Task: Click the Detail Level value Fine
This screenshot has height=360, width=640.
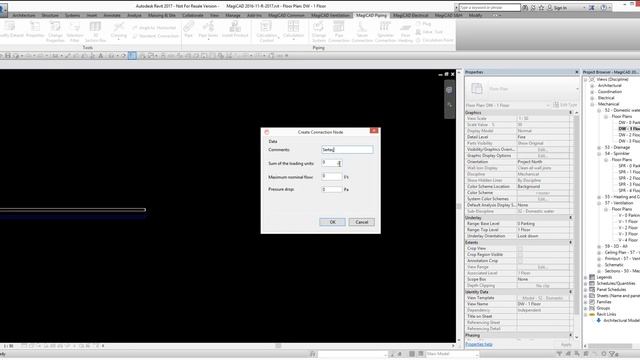Action: [x=542, y=137]
